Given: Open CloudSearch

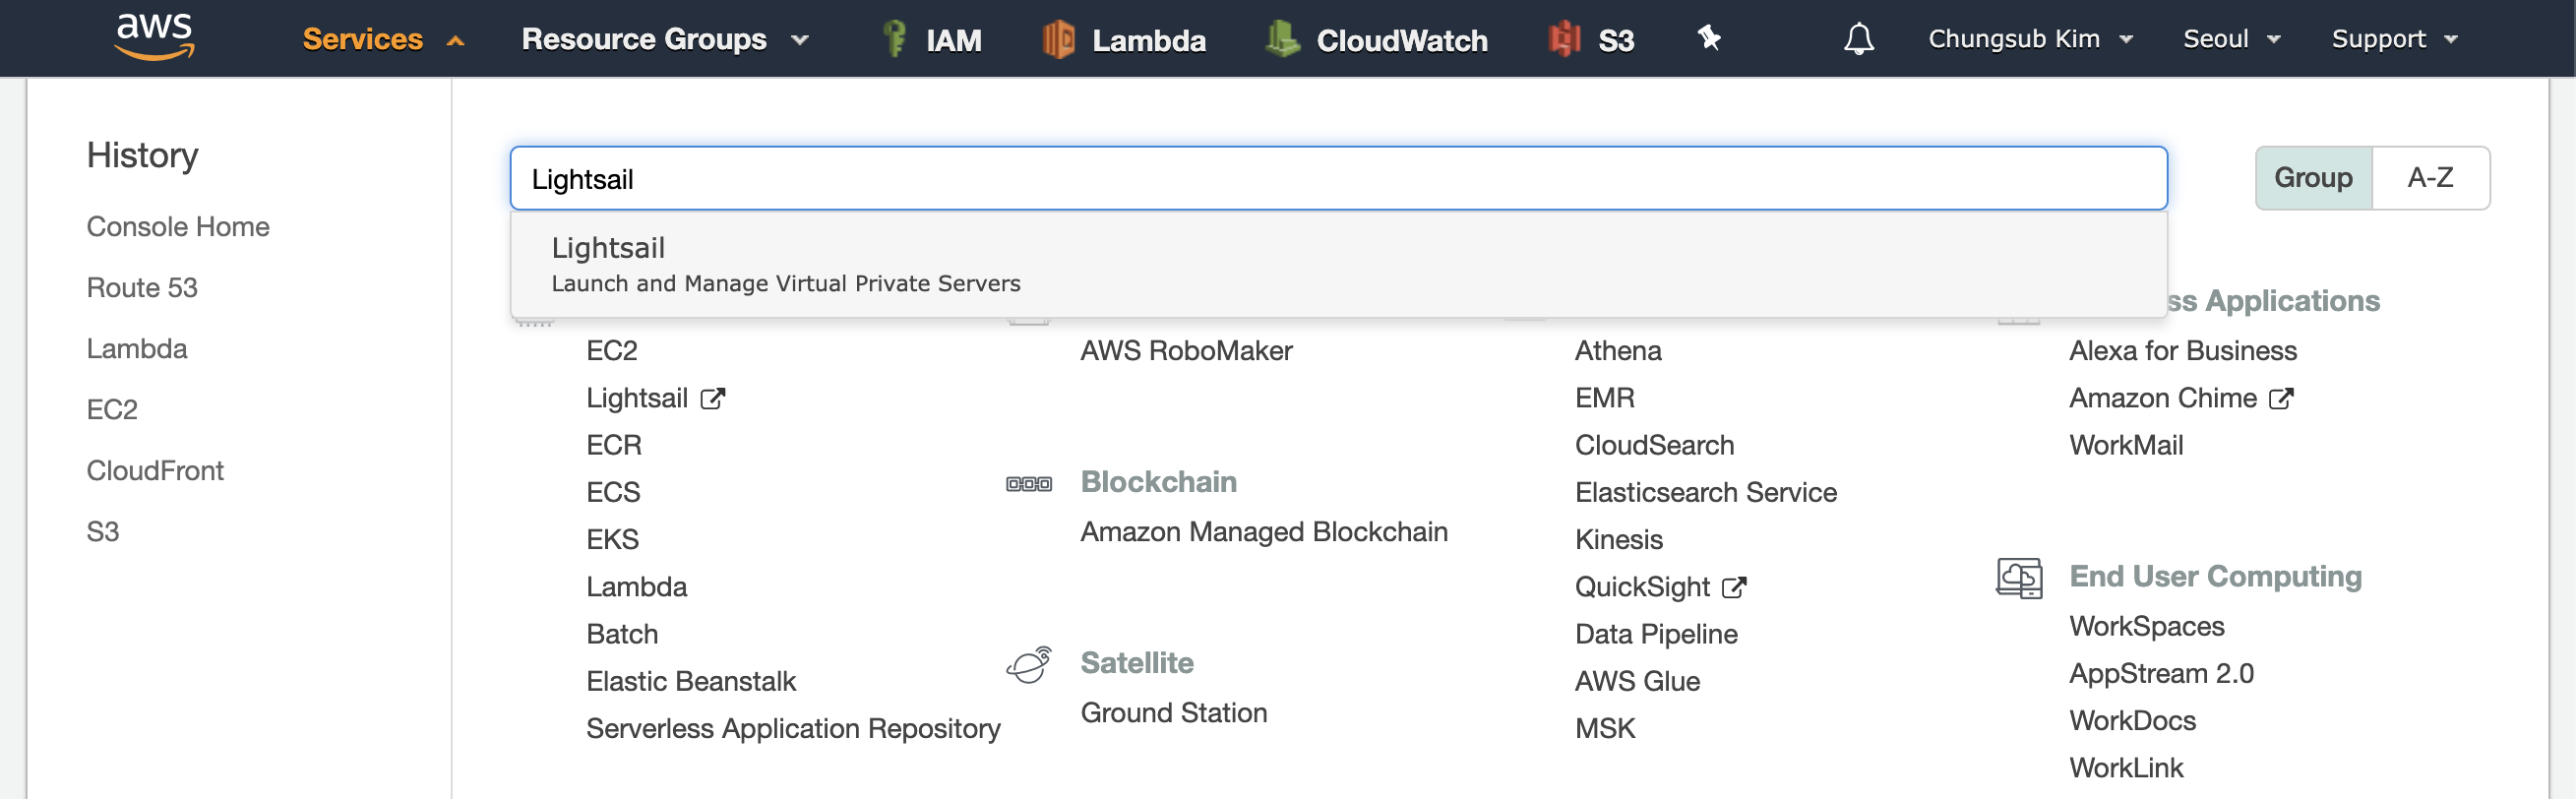Looking at the screenshot, I should [1654, 445].
